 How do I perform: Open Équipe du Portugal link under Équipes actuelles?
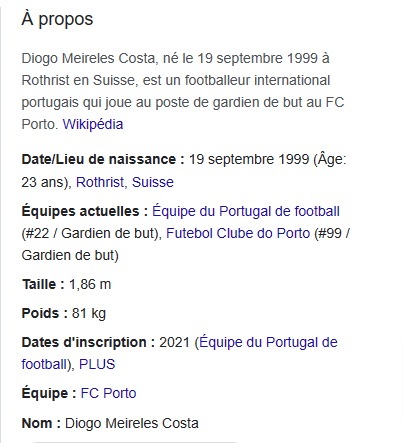coord(246,211)
